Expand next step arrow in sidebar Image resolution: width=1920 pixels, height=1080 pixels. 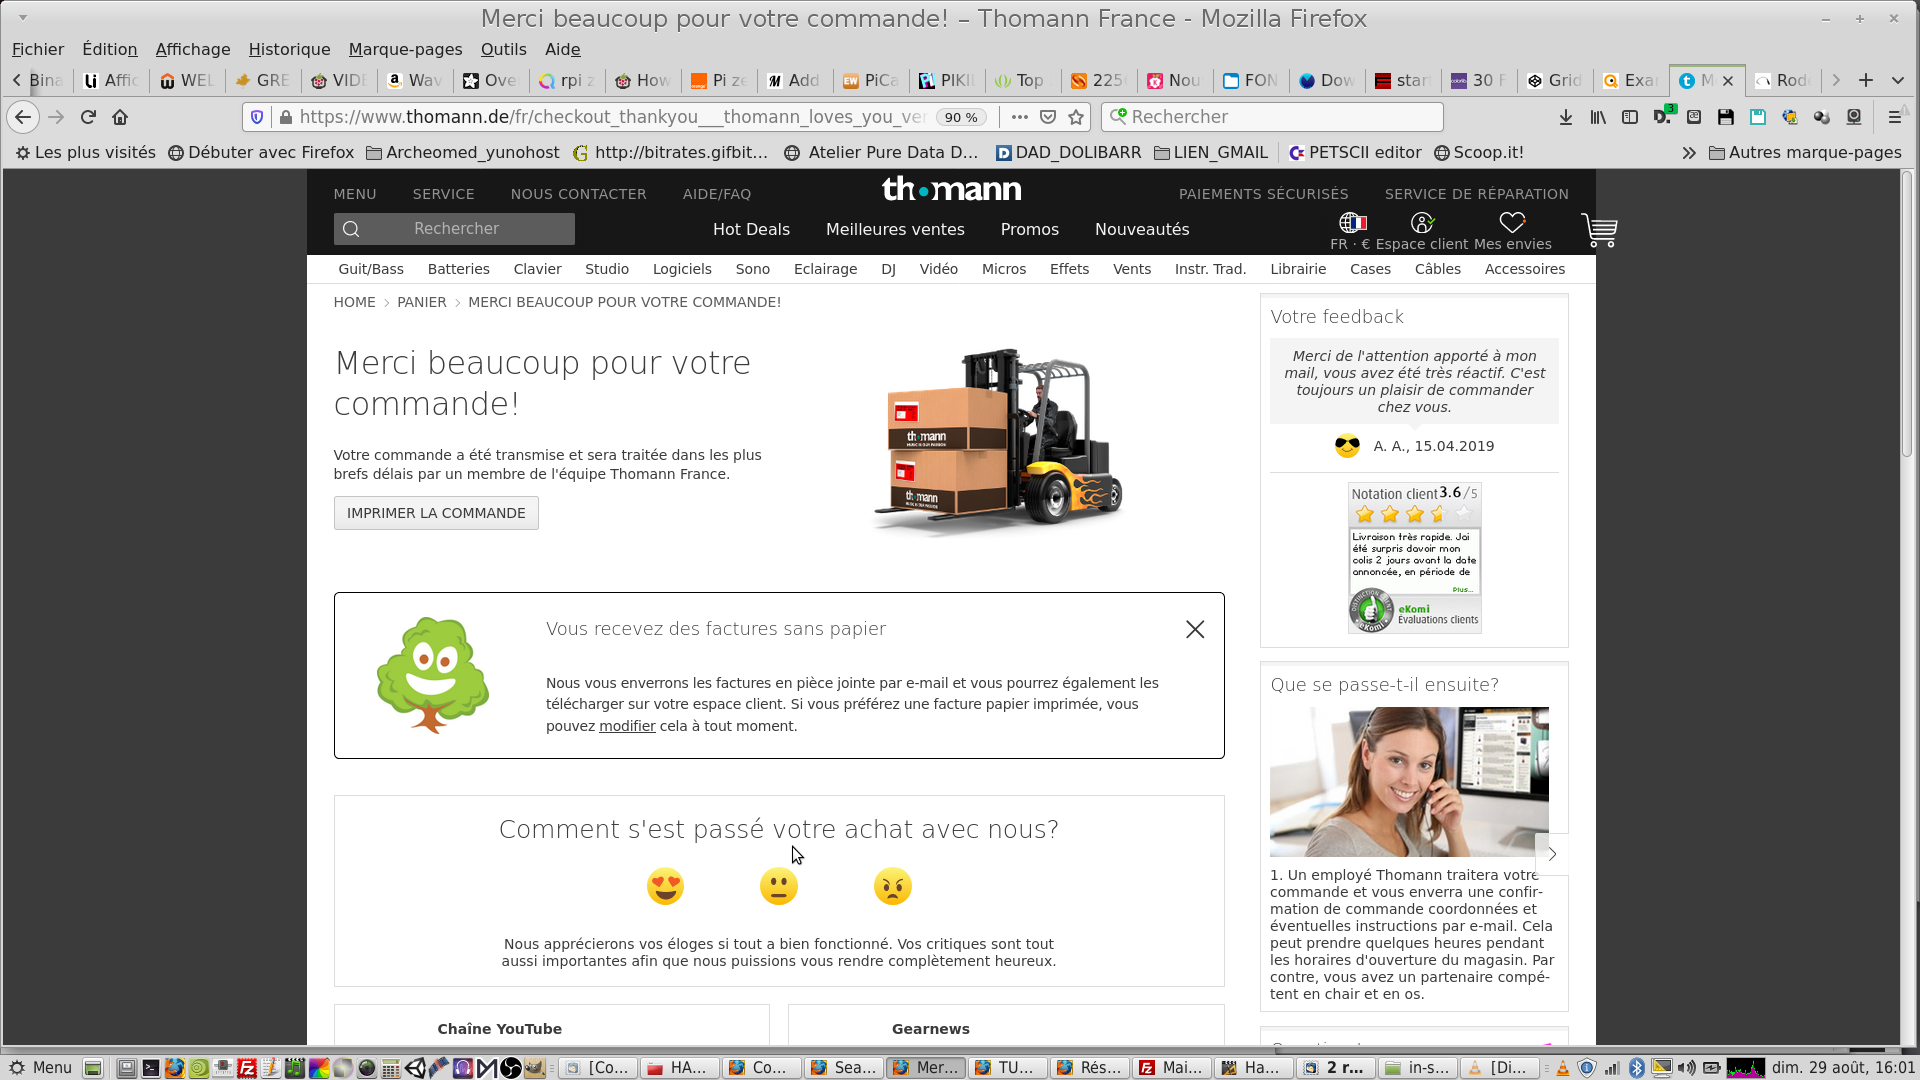[1552, 854]
